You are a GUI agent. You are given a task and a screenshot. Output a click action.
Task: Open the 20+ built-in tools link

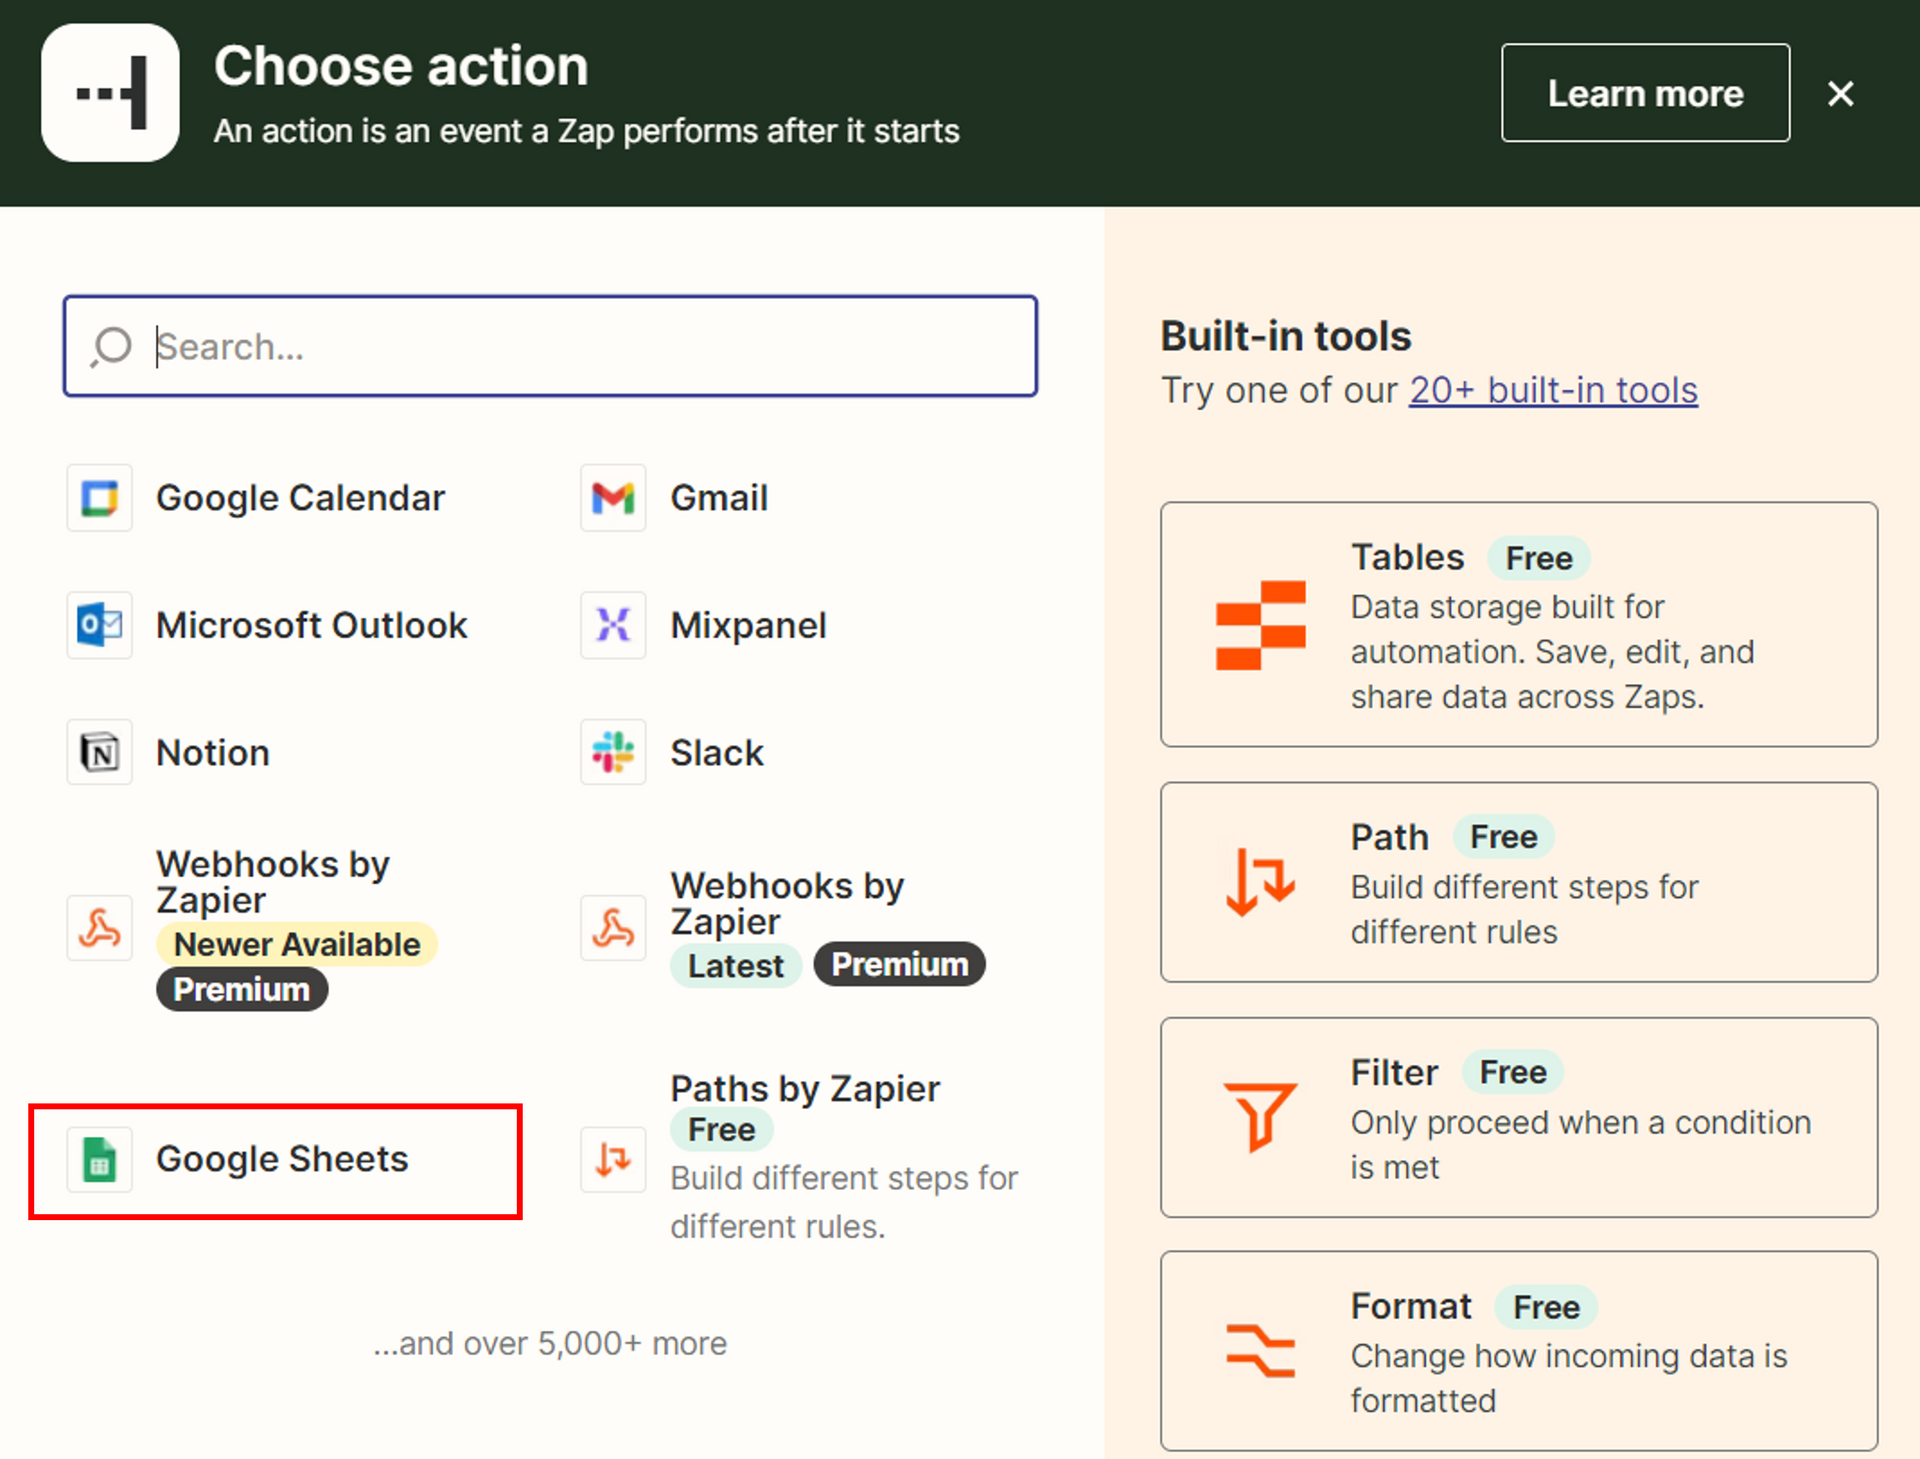click(1553, 390)
